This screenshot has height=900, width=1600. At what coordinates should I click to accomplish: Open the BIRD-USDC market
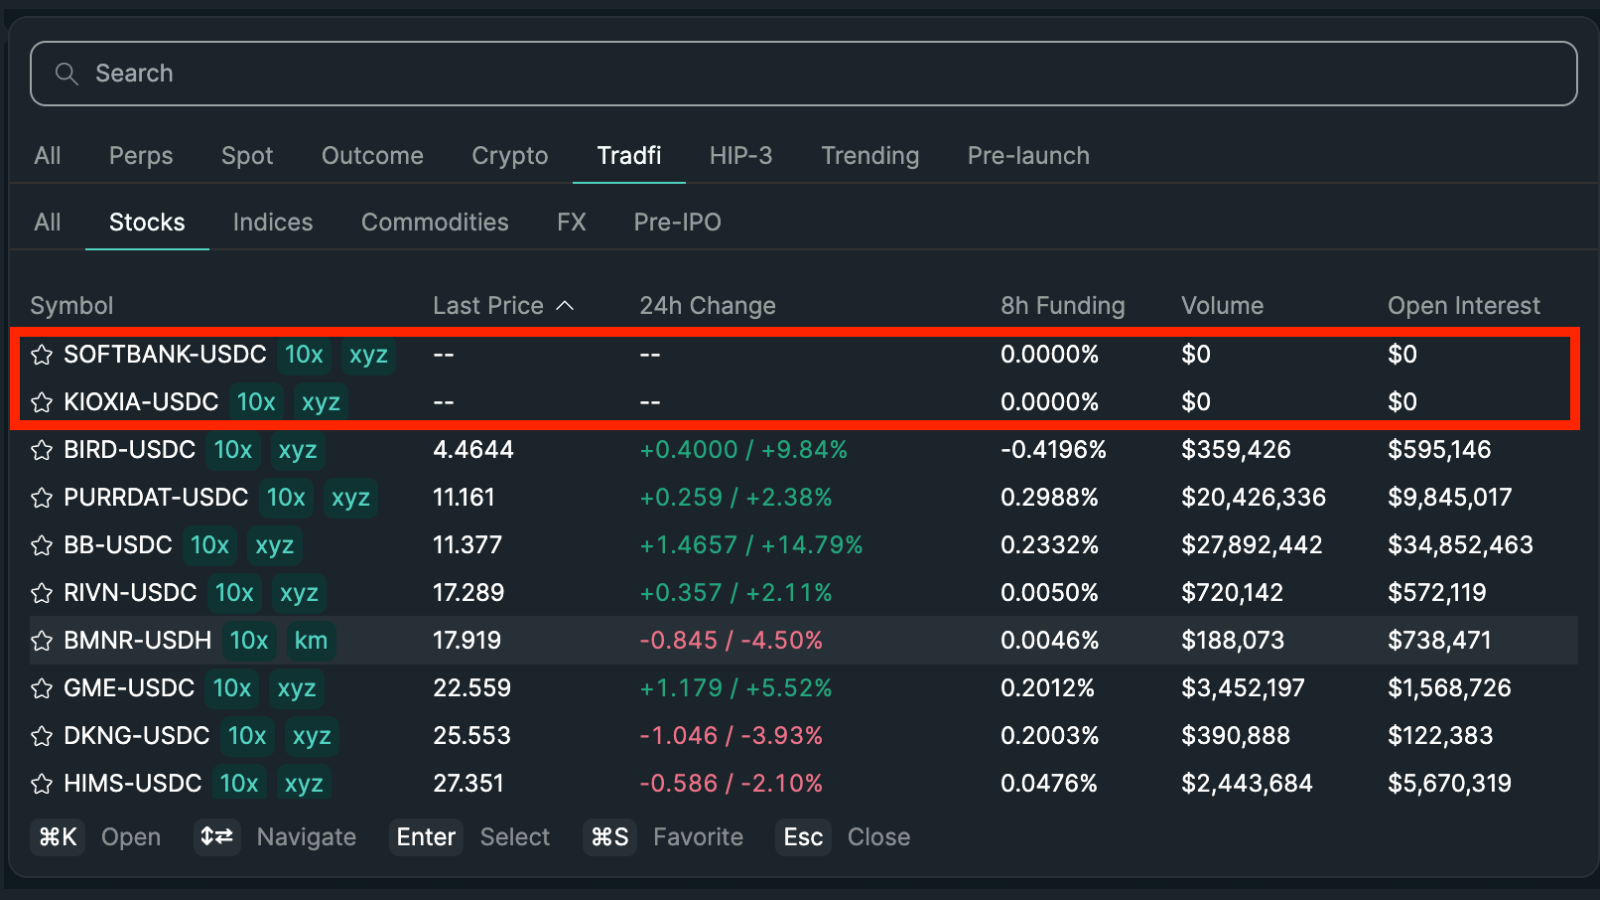click(x=804, y=450)
